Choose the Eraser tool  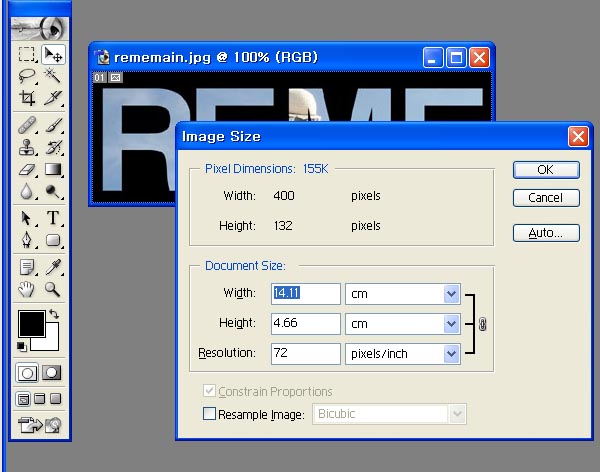(27, 169)
